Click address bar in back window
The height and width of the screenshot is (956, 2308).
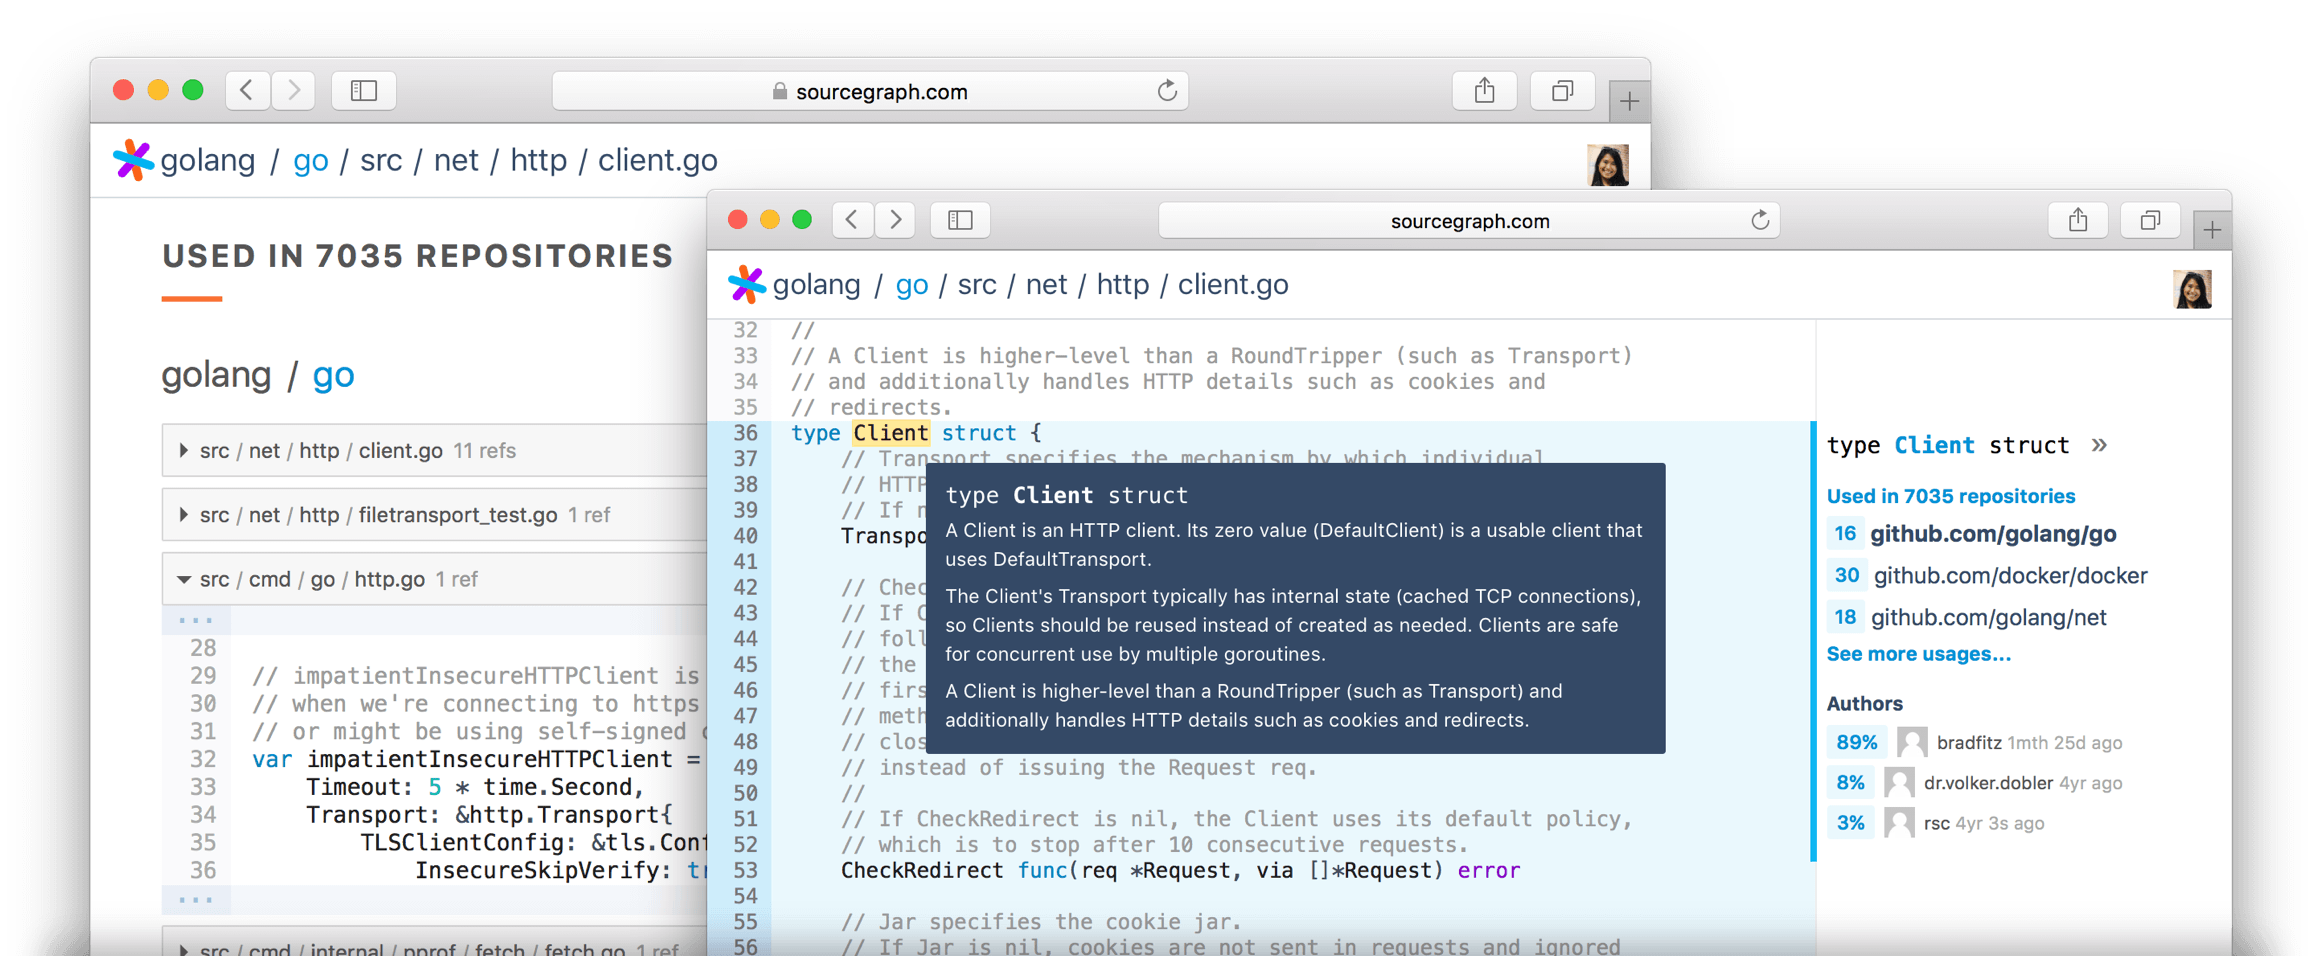pos(870,91)
